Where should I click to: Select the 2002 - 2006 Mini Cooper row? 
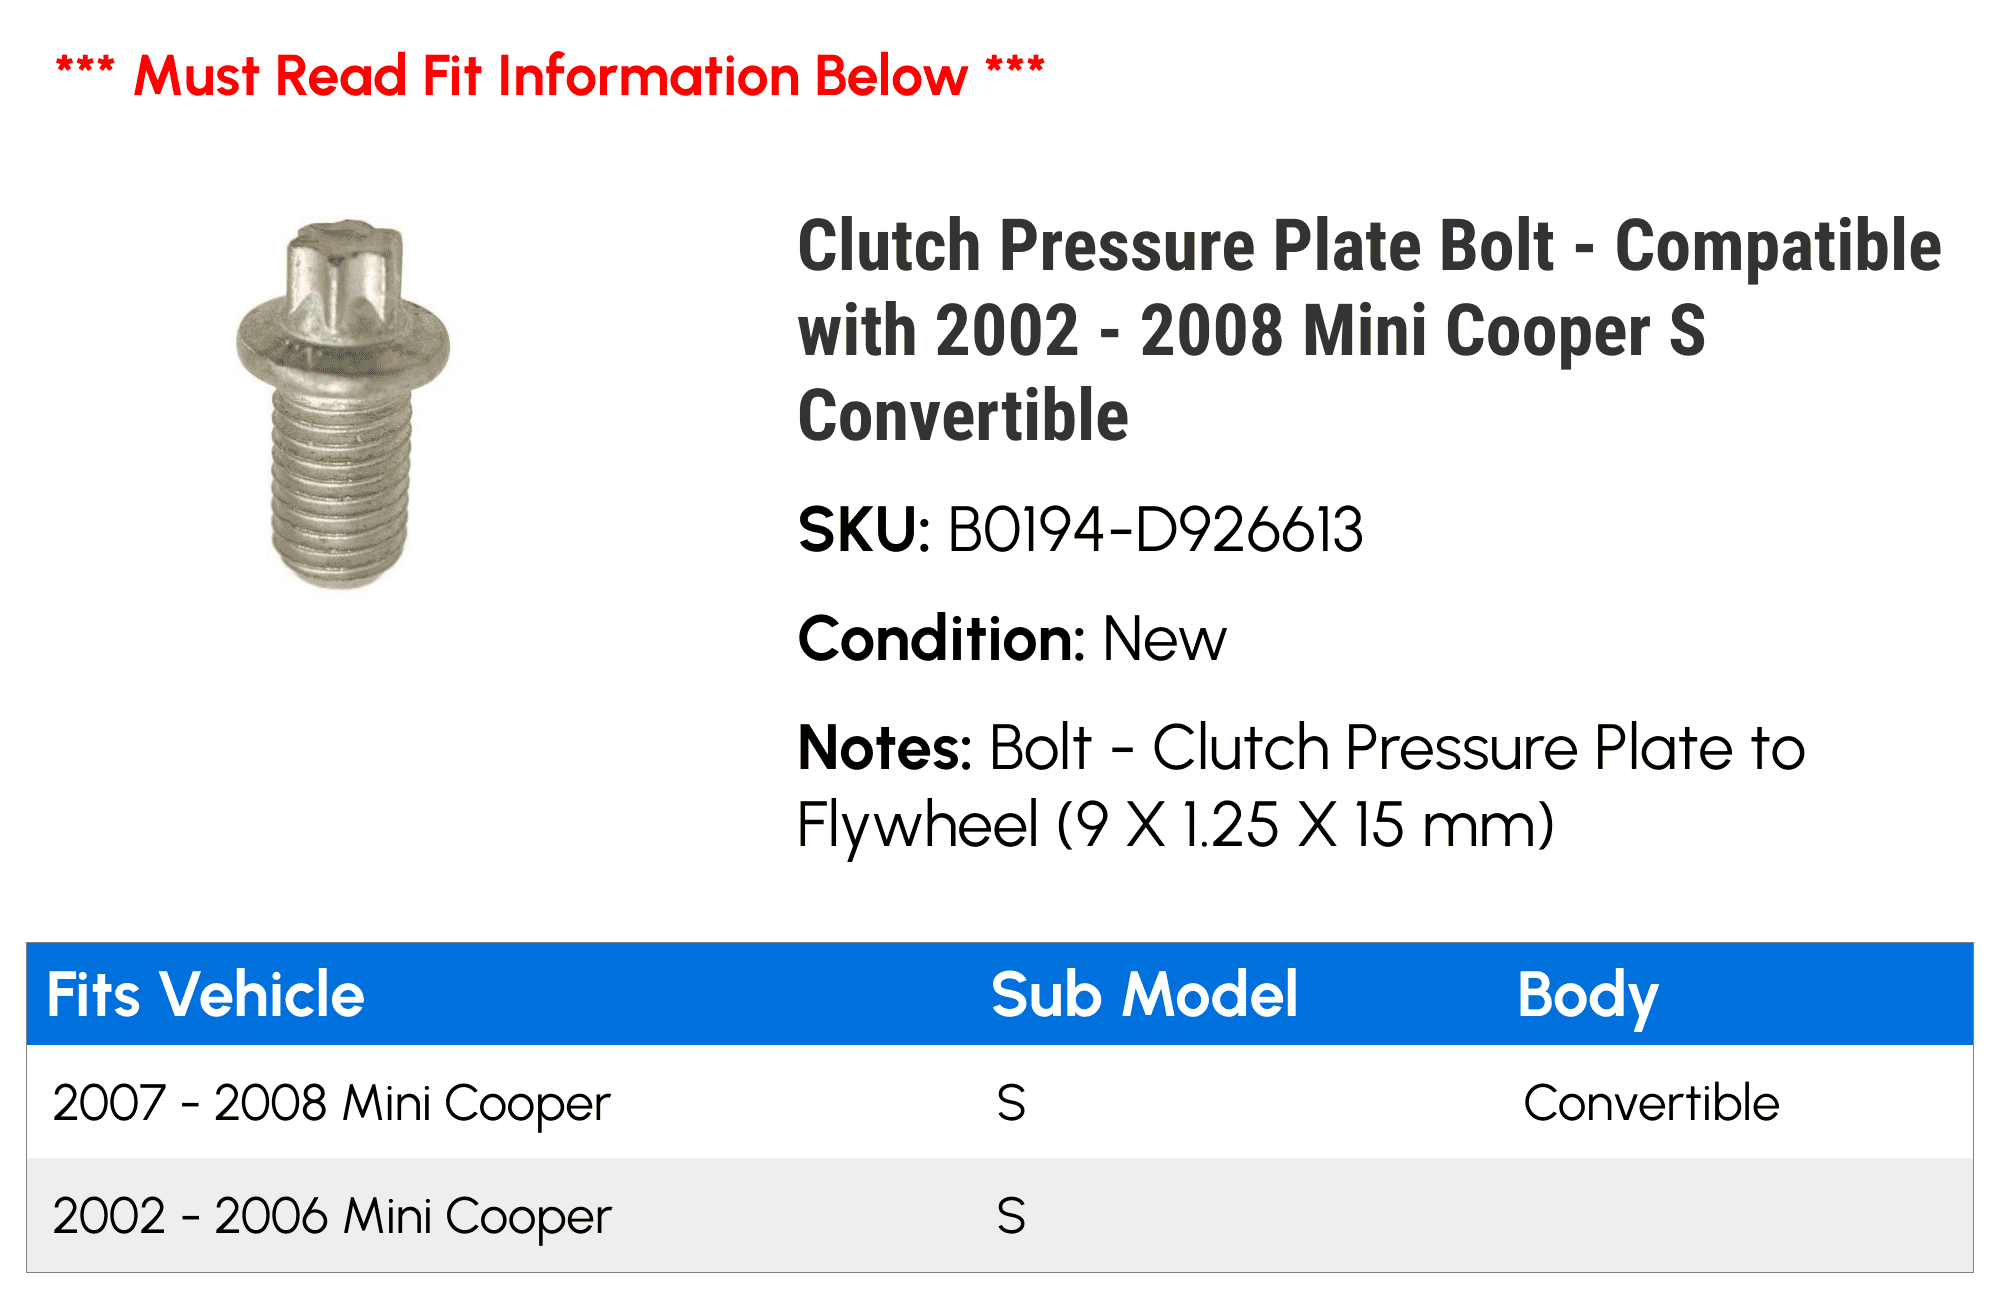pyautogui.click(x=331, y=1216)
